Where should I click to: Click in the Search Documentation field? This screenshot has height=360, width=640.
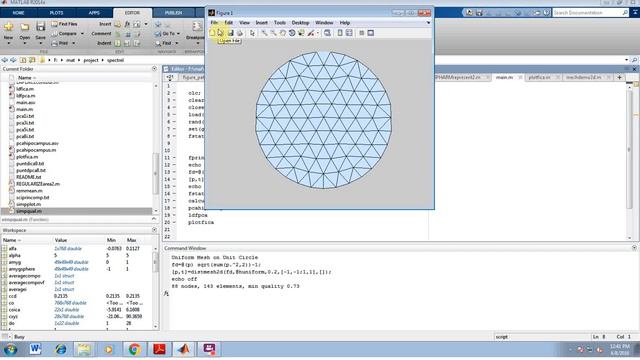(588, 13)
